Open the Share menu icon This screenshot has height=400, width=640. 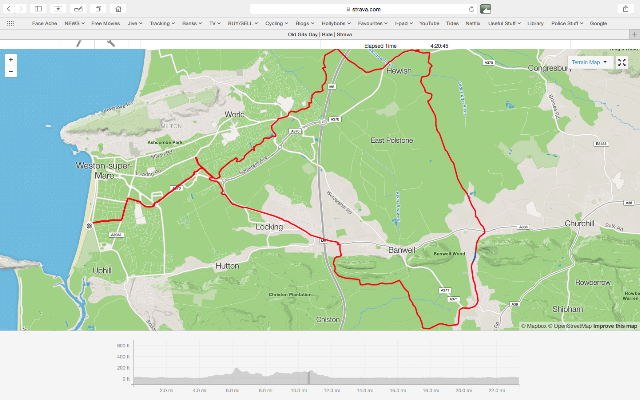625,9
